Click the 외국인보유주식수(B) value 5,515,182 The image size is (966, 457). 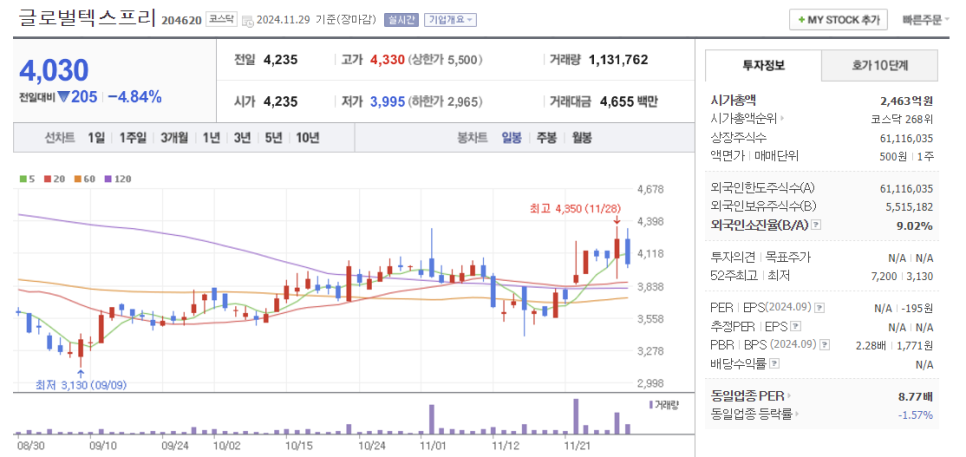pos(909,207)
